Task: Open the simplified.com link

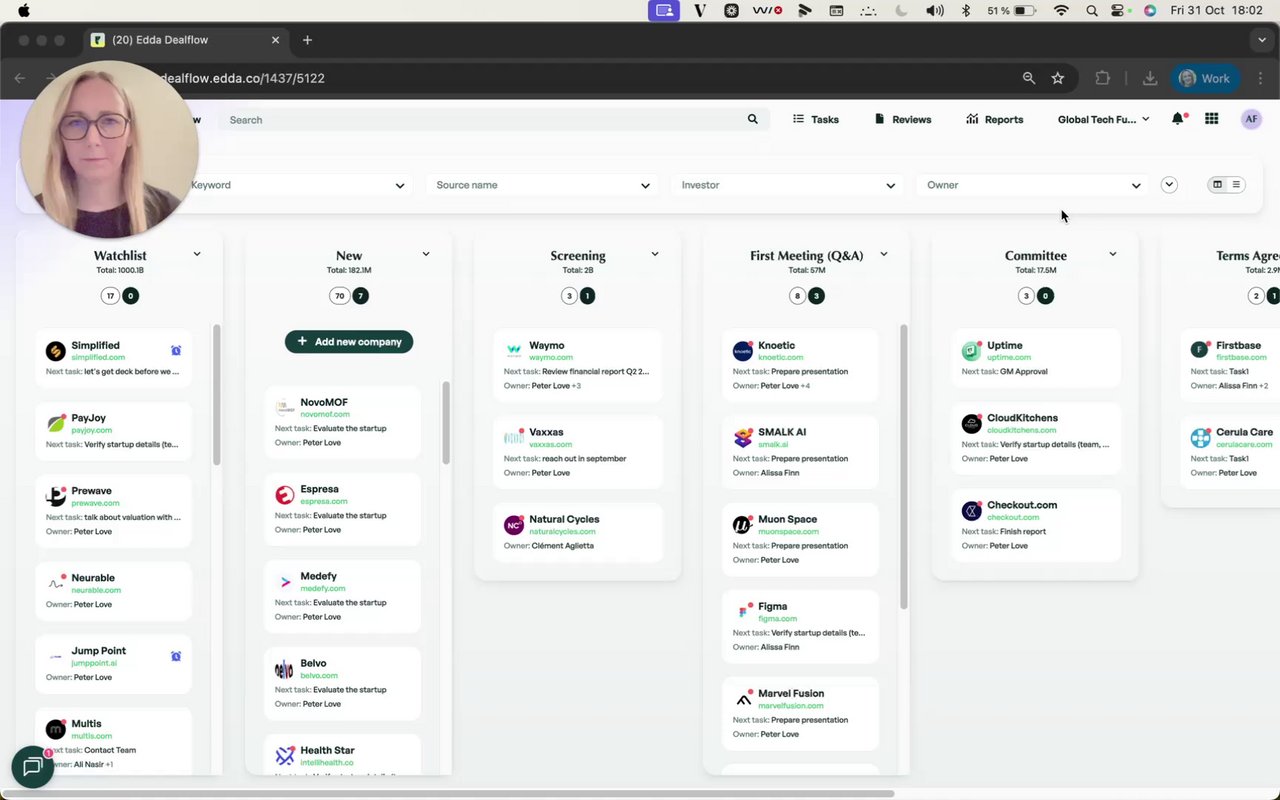Action: click(x=98, y=357)
